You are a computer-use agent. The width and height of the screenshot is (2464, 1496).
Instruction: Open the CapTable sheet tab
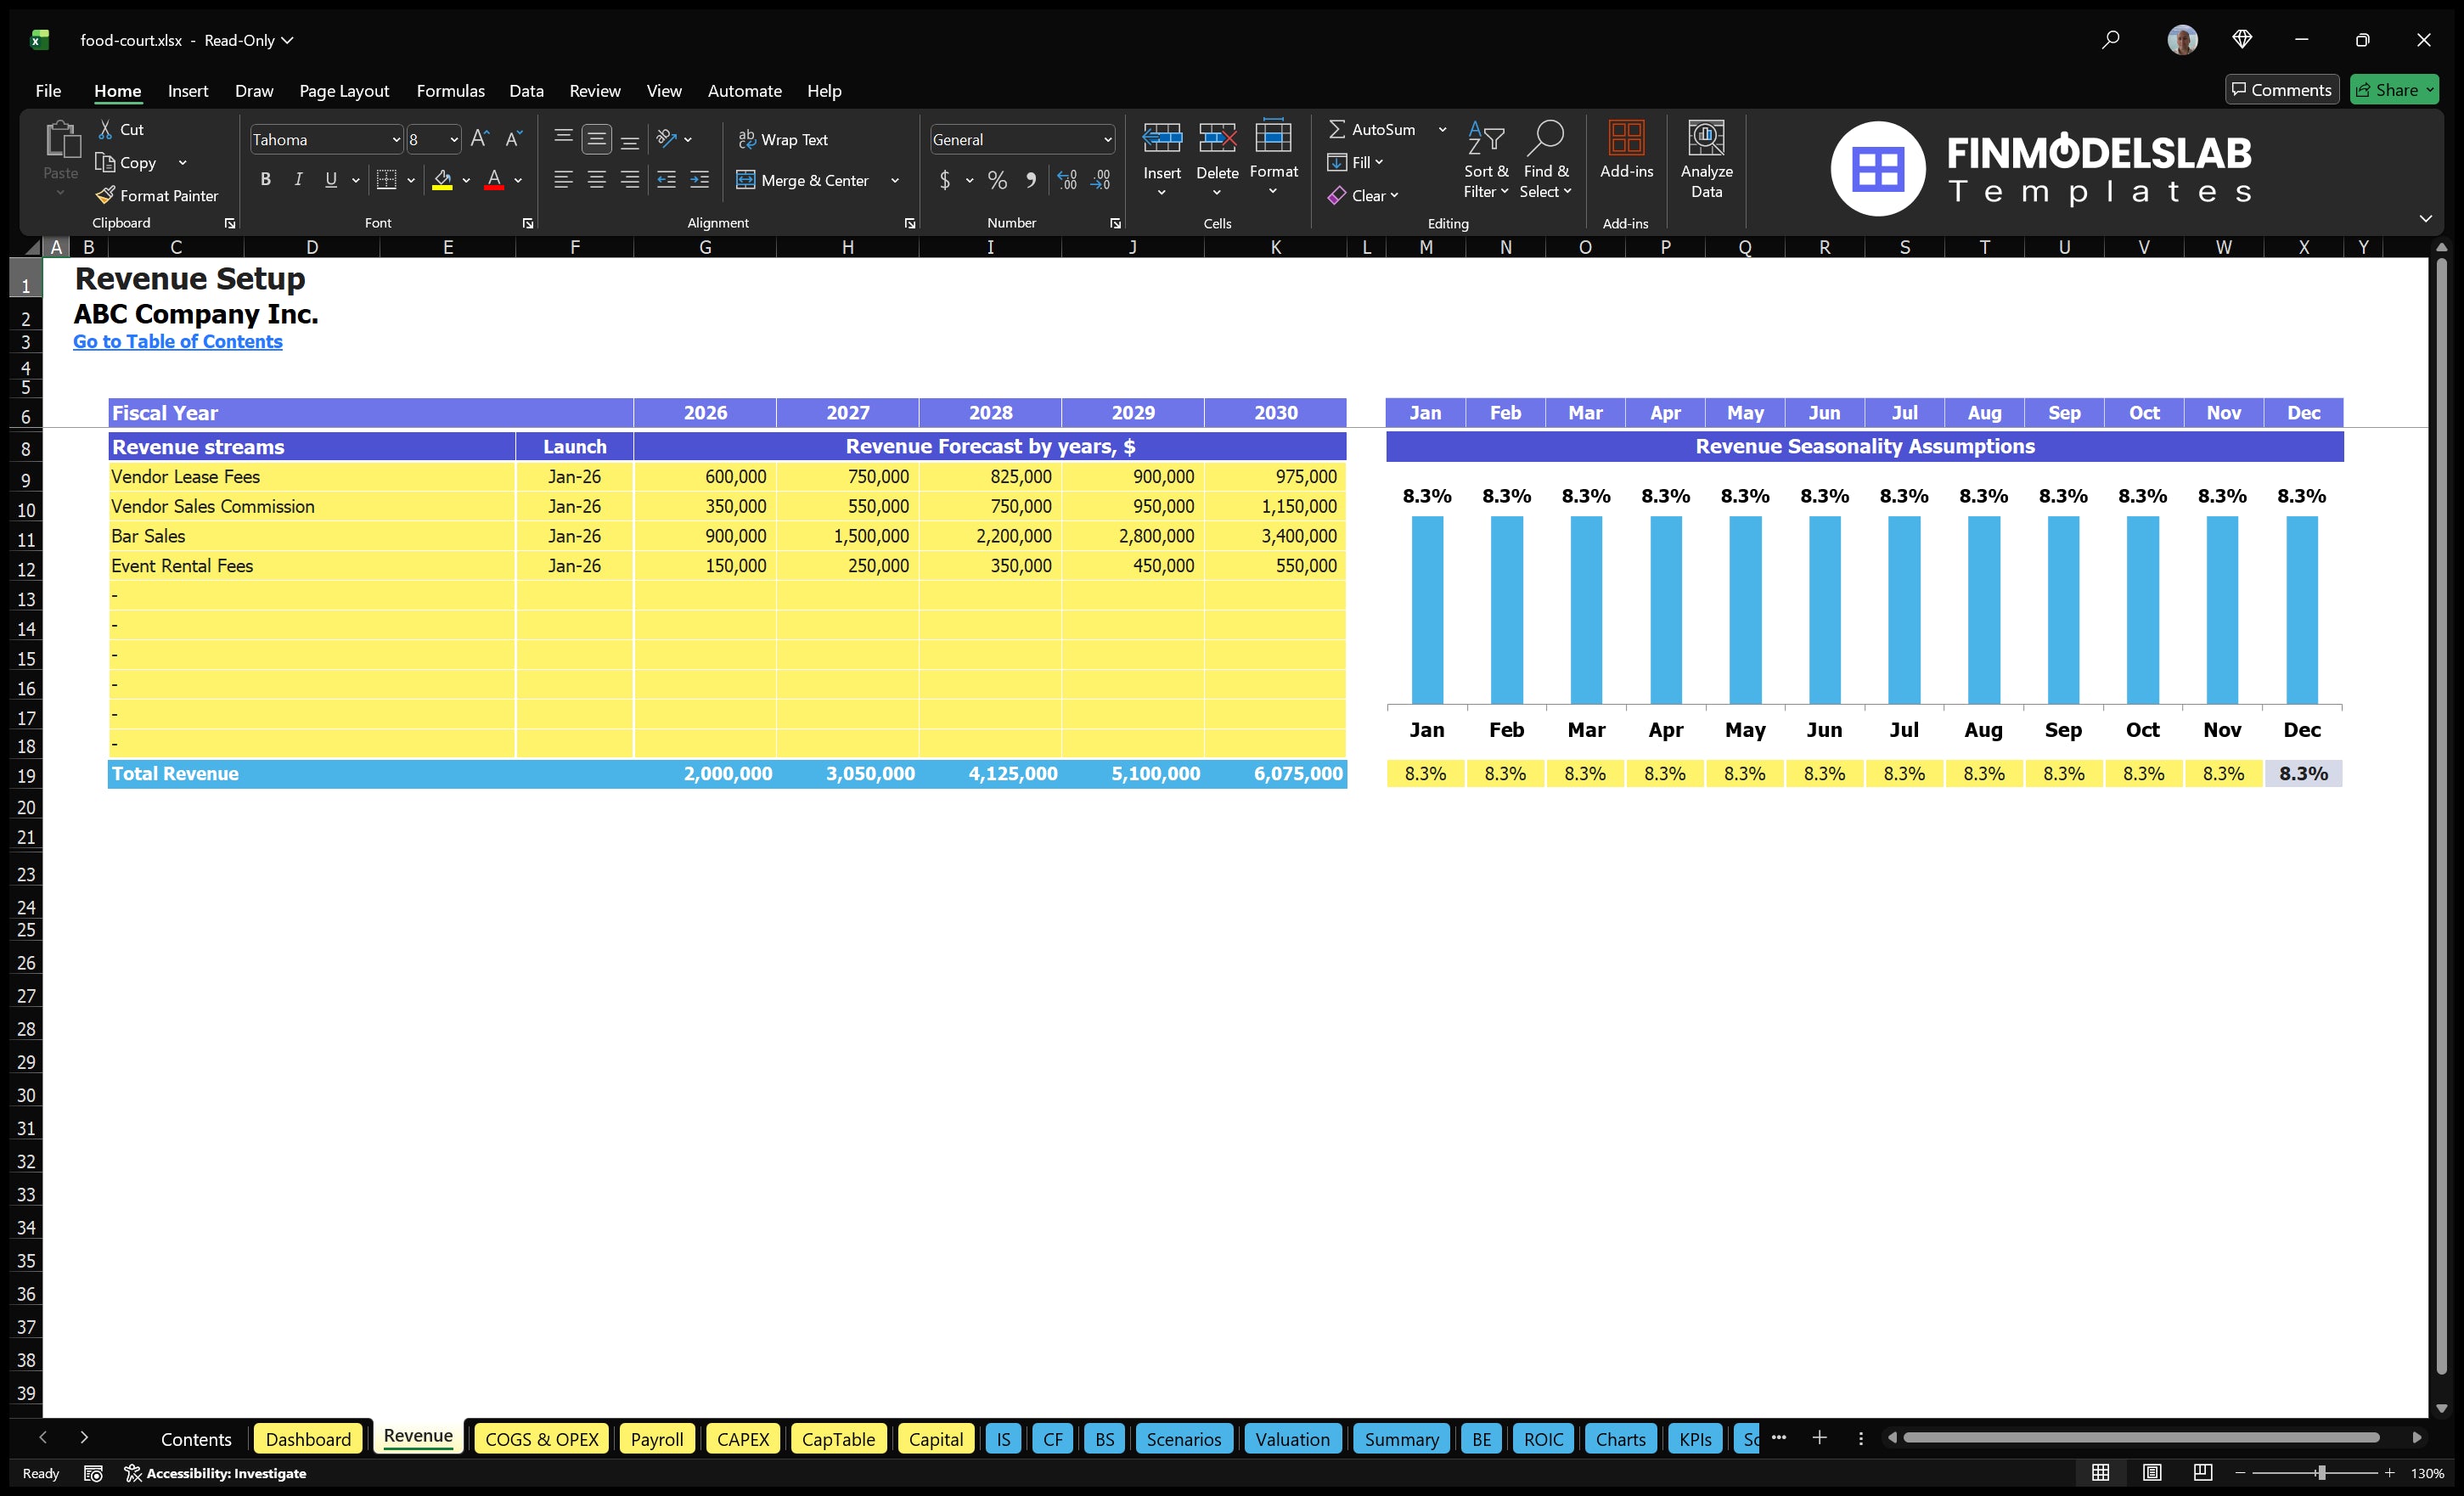point(838,1439)
